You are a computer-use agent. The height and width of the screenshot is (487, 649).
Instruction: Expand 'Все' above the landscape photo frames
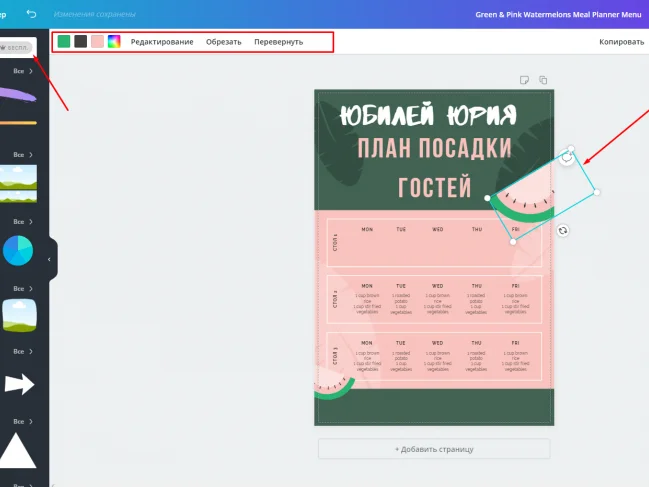[23, 155]
